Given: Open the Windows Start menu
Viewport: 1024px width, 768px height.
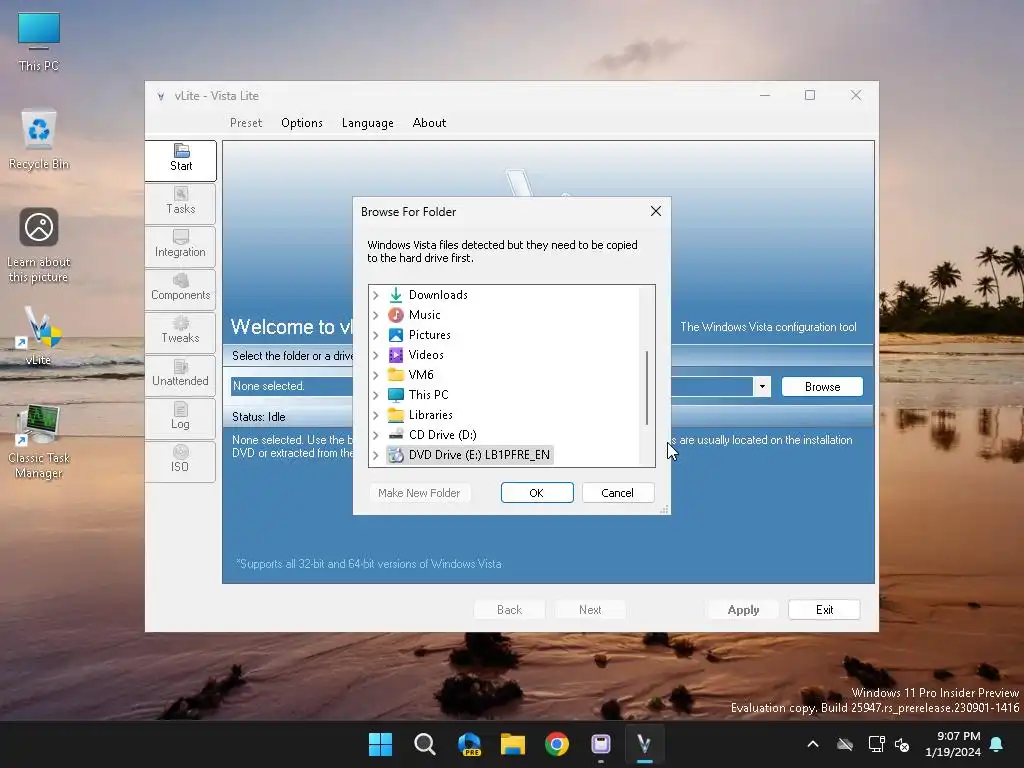Looking at the screenshot, I should pyautogui.click(x=380, y=744).
